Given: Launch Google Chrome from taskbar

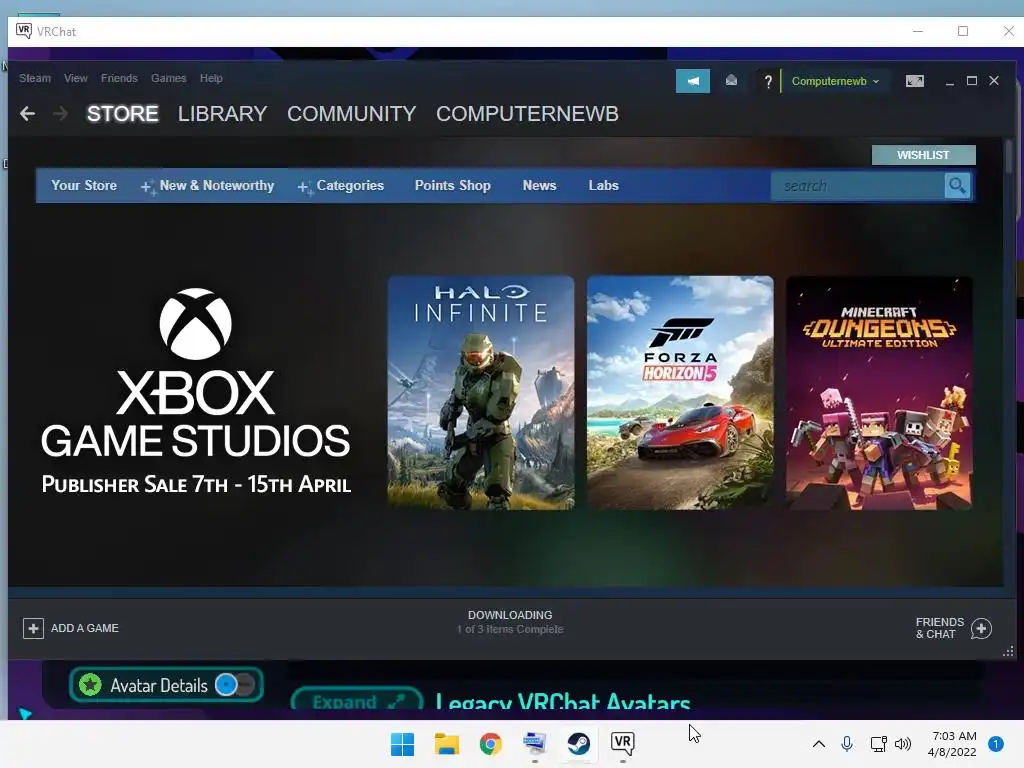Looking at the screenshot, I should (490, 744).
